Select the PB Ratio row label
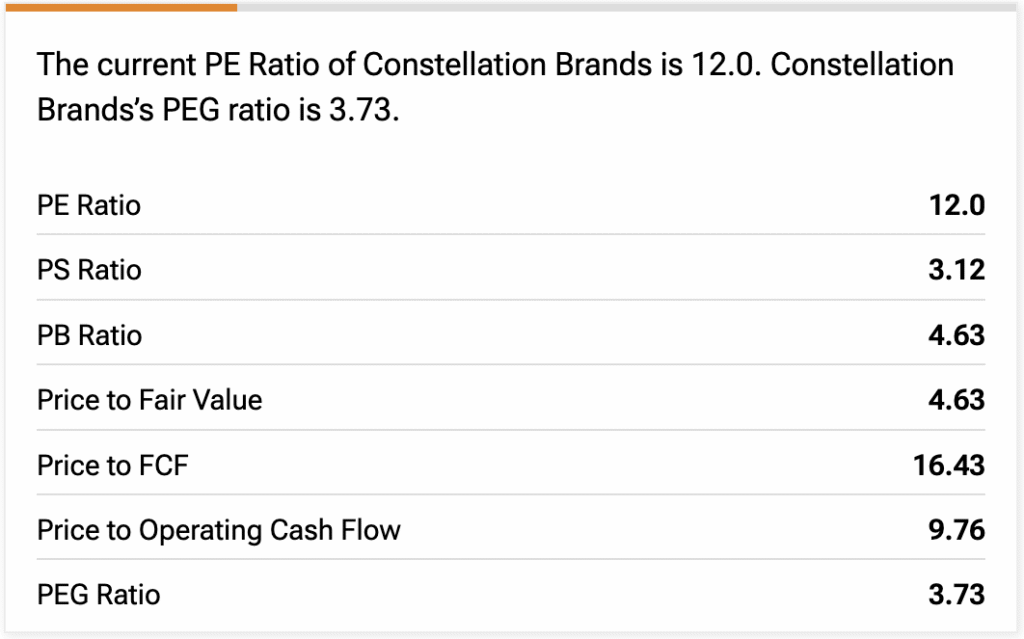 [89, 335]
